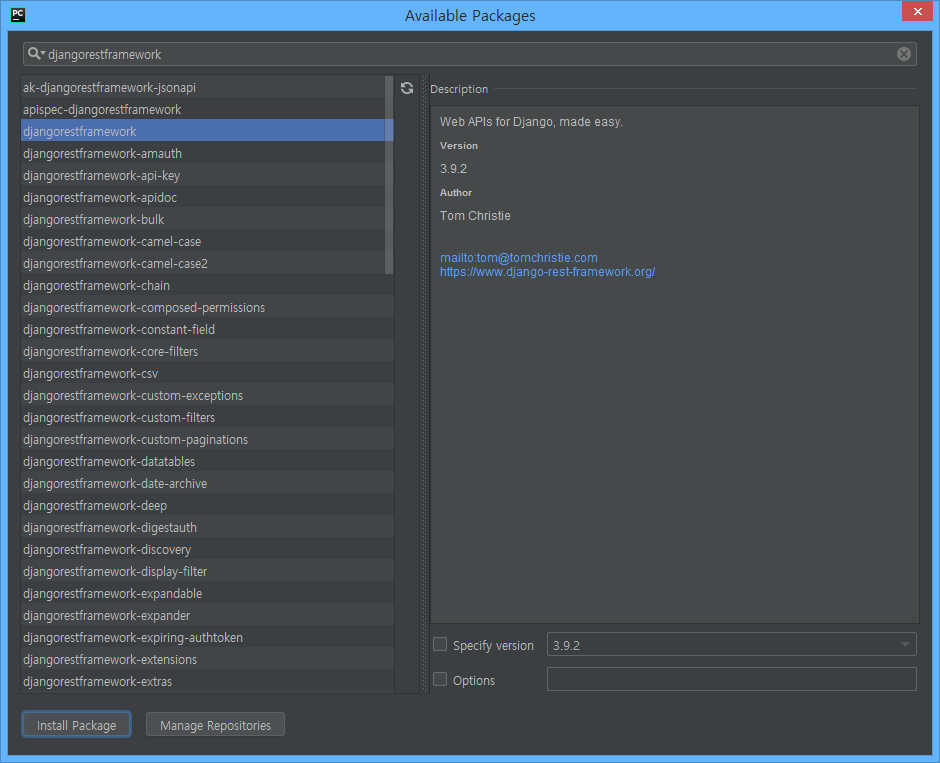Image resolution: width=940 pixels, height=763 pixels.
Task: Select ak-djangorestframework-jsonapi package
Action: pyautogui.click(x=207, y=88)
